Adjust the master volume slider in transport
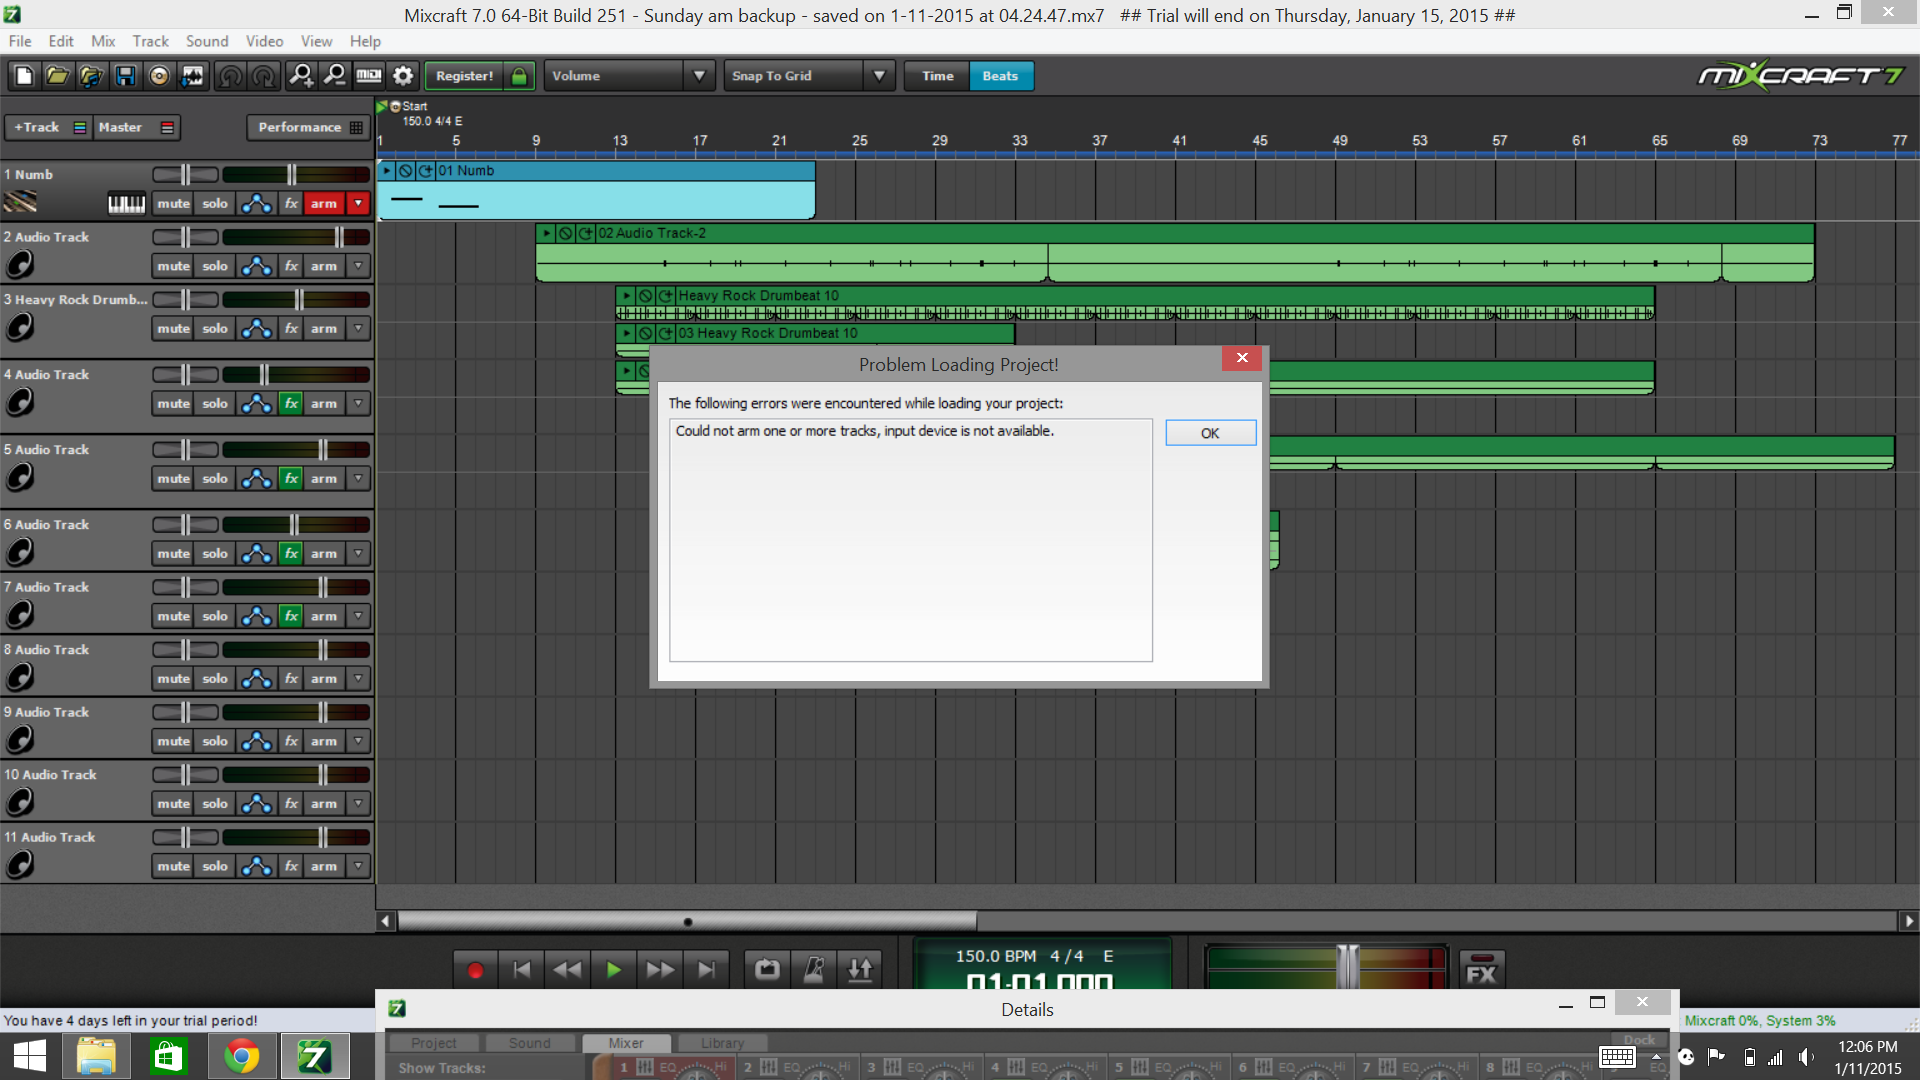This screenshot has height=1080, width=1920. [1348, 967]
